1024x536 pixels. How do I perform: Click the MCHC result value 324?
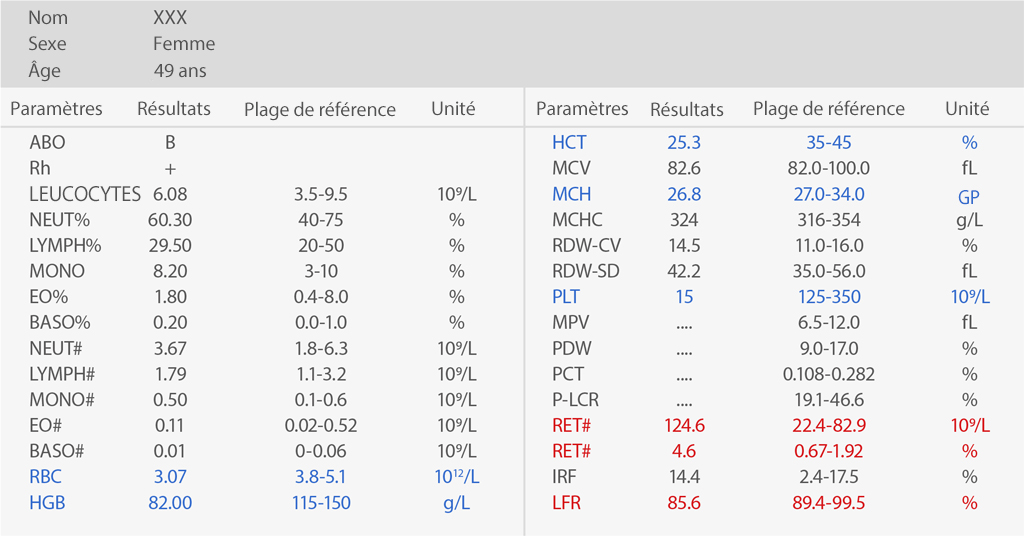[x=684, y=220]
